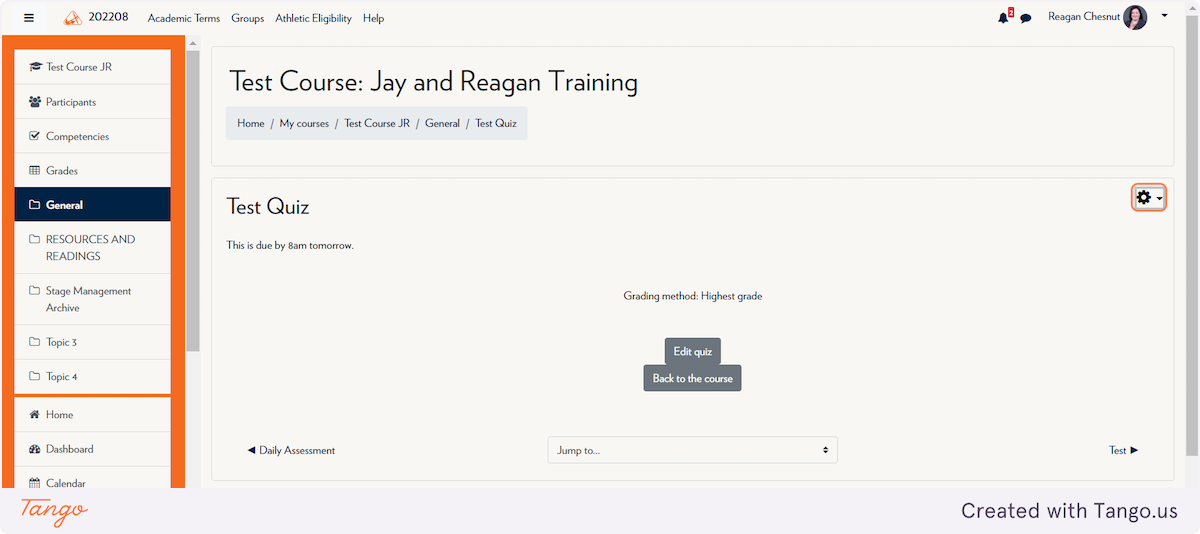The height and width of the screenshot is (534, 1200).
Task: Open Grades in the sidebar
Action: 93,171
